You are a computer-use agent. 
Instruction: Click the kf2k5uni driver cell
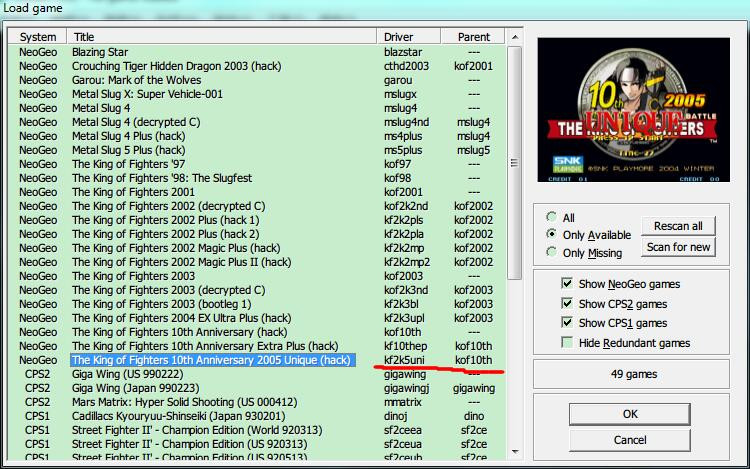tap(404, 360)
